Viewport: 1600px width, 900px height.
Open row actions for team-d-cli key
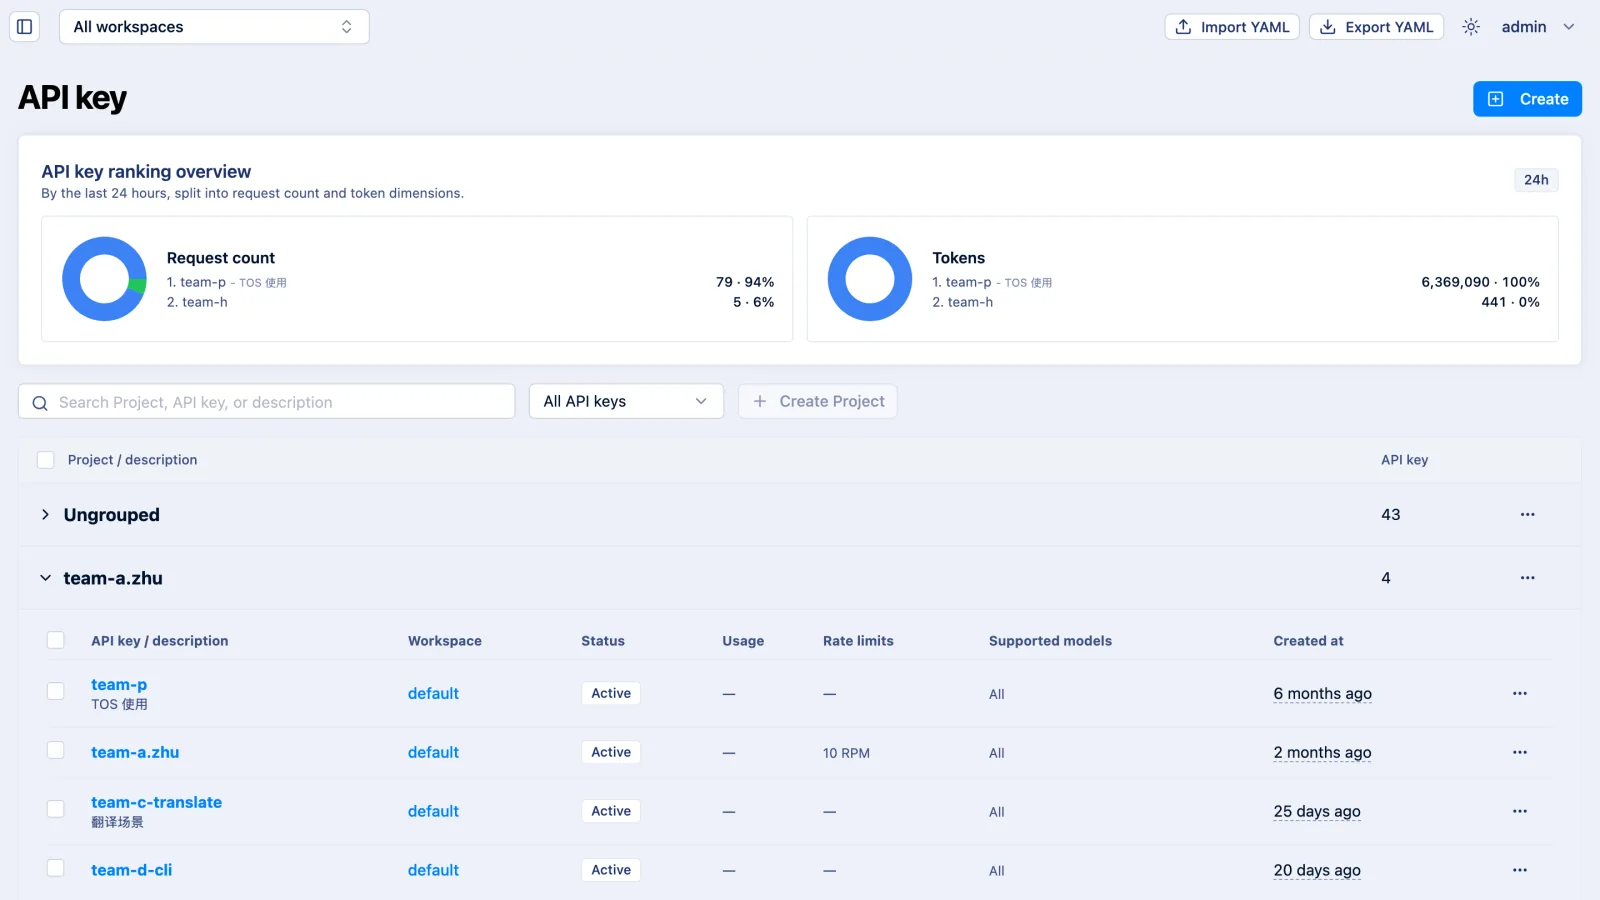click(1519, 870)
